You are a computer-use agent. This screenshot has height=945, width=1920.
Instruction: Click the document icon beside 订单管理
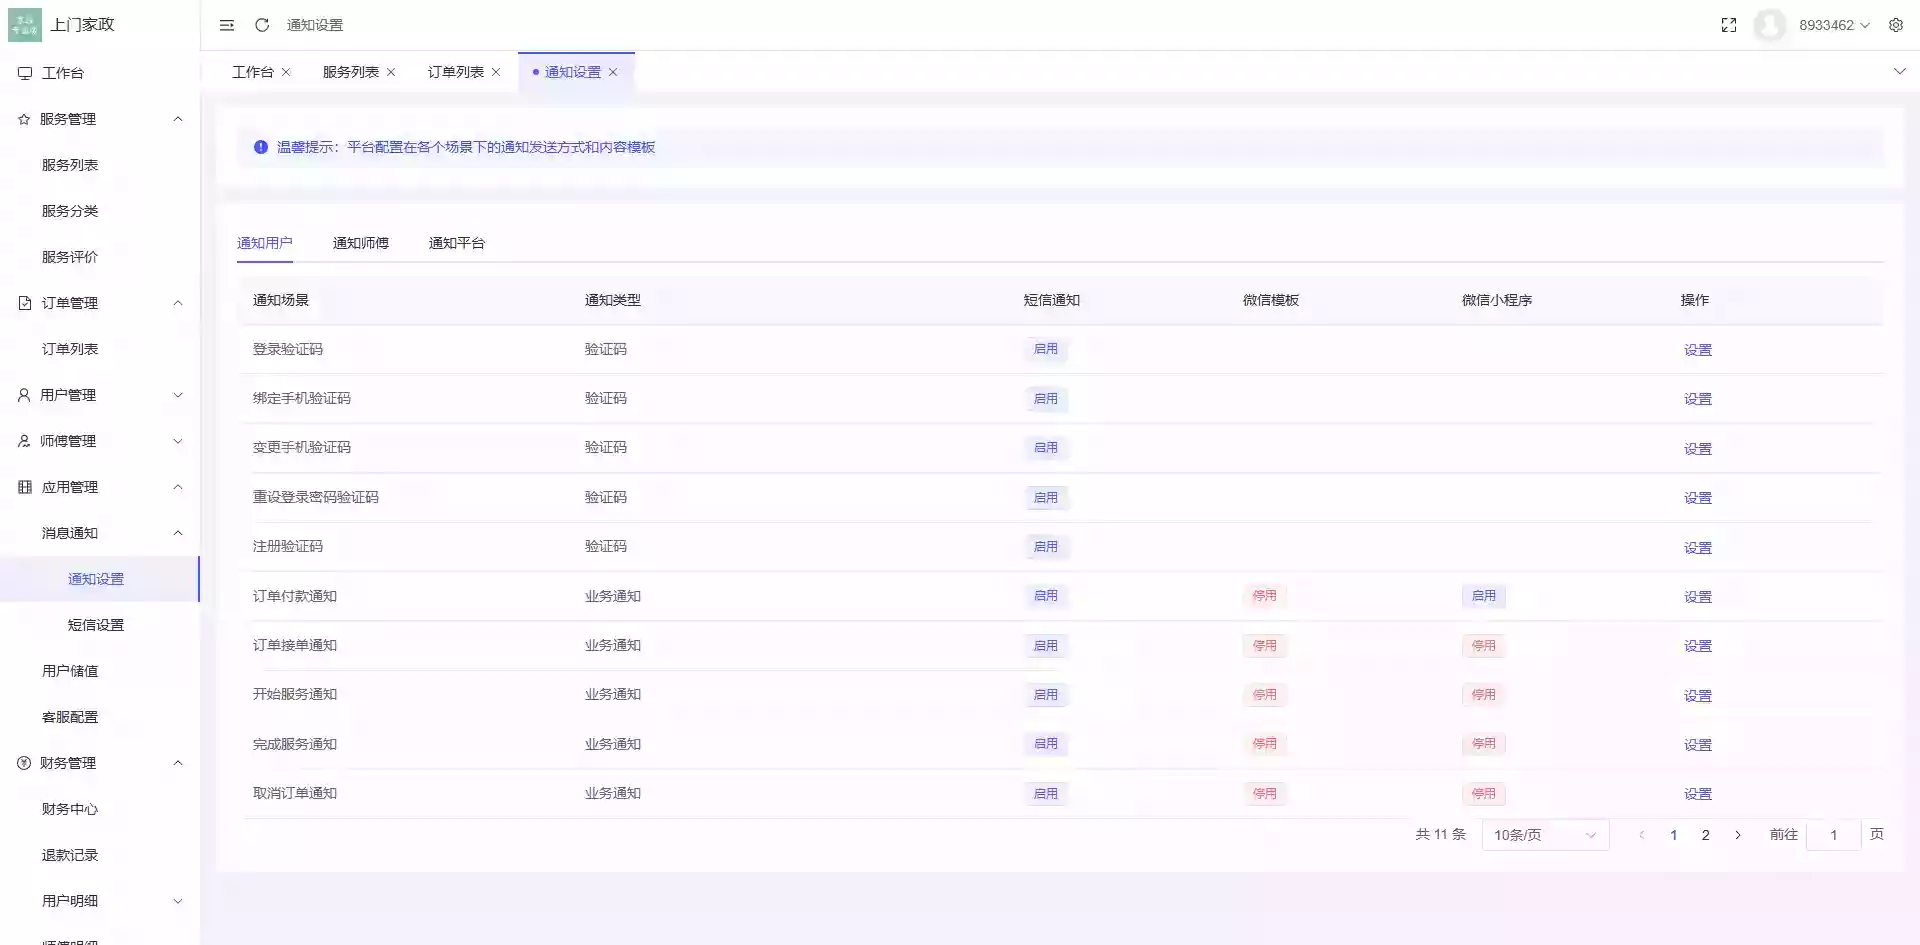(x=24, y=302)
